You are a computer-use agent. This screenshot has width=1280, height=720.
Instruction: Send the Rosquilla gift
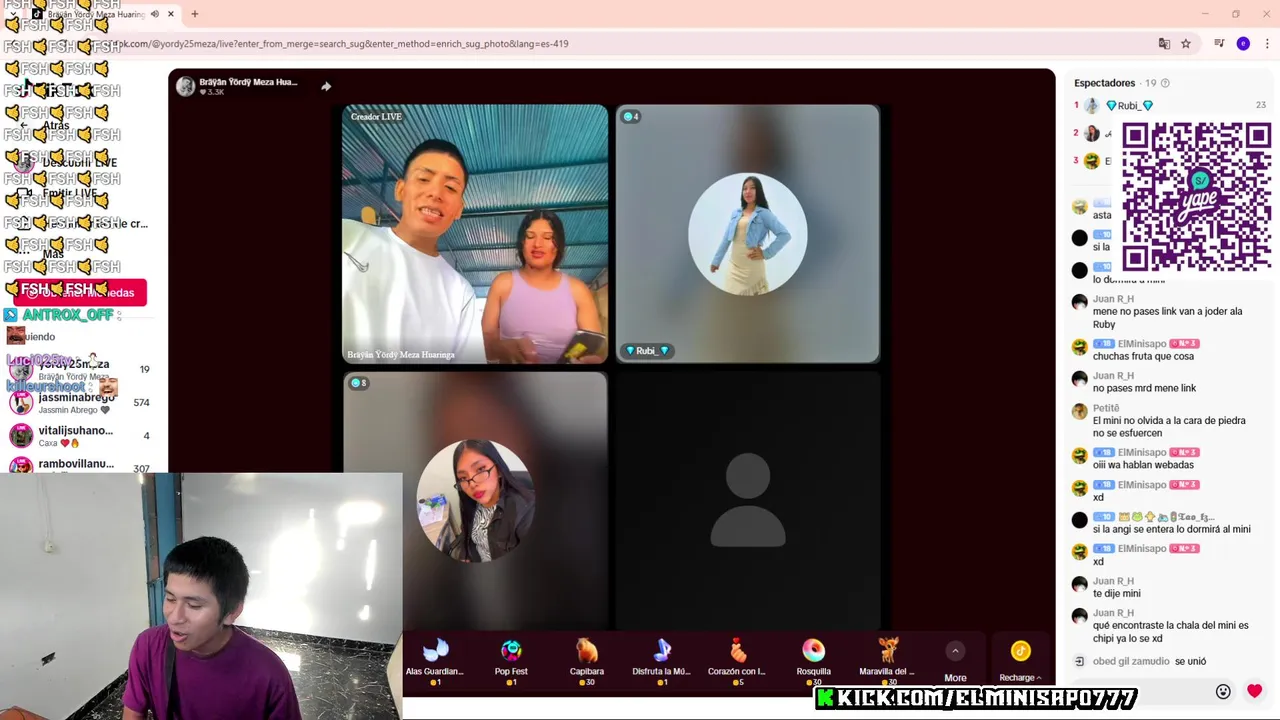click(813, 661)
